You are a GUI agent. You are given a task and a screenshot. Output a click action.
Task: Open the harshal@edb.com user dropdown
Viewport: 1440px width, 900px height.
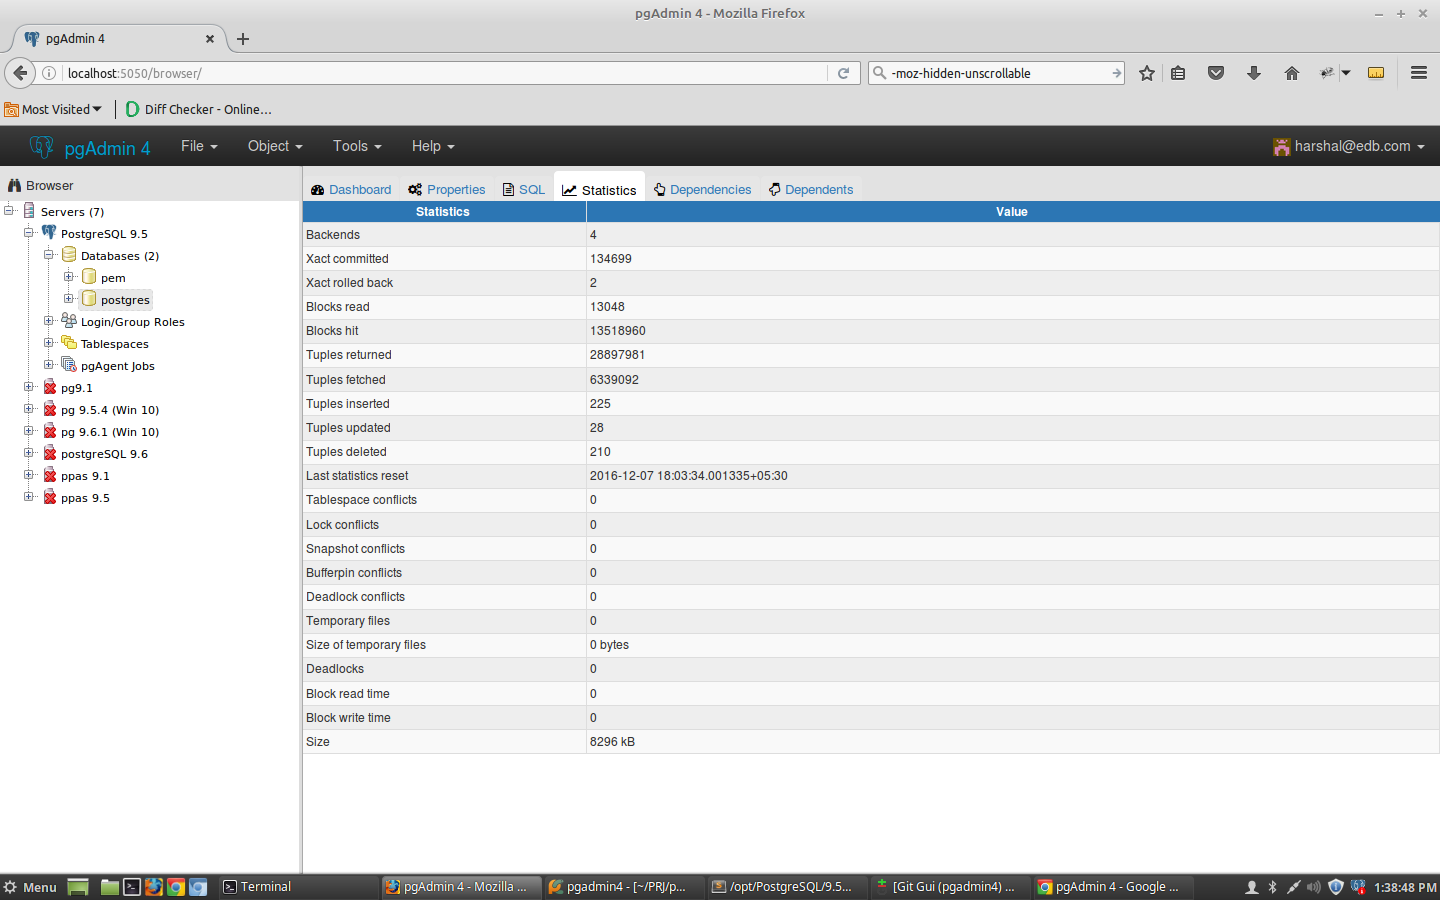click(1349, 146)
